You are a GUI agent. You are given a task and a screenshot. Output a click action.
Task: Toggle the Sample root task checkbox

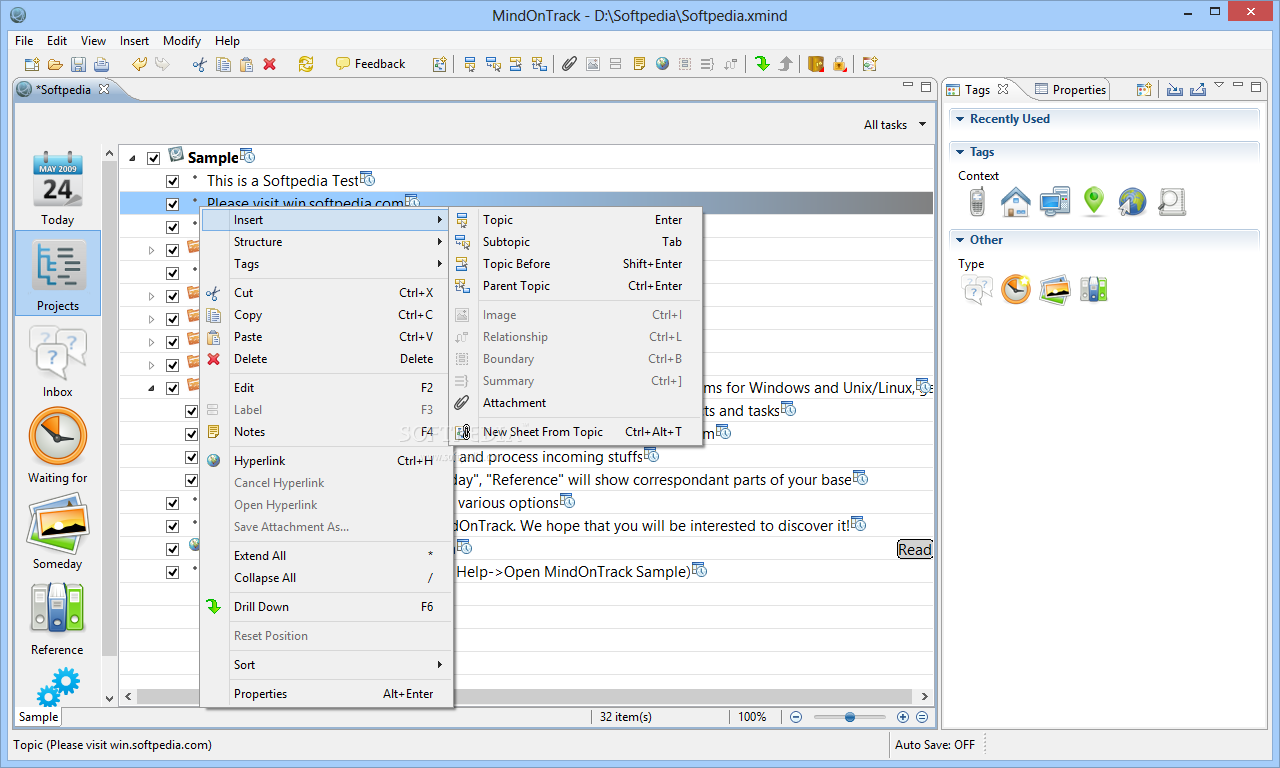[154, 158]
